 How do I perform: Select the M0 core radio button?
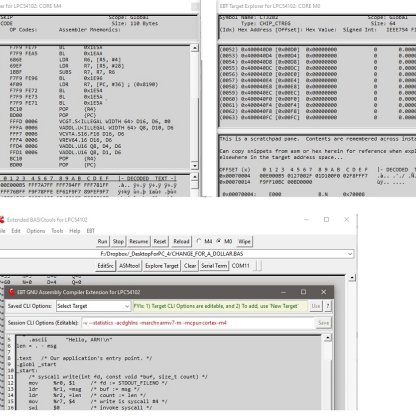219,241
